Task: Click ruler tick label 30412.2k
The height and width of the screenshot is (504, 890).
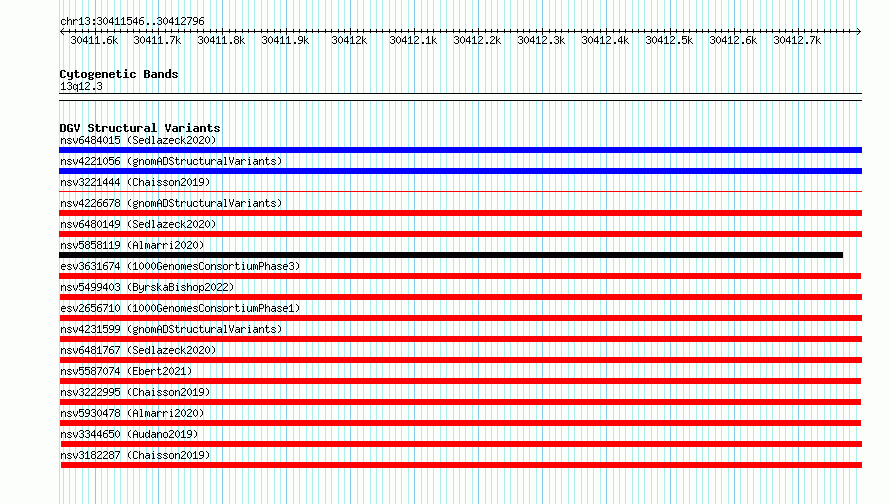Action: click(477, 40)
